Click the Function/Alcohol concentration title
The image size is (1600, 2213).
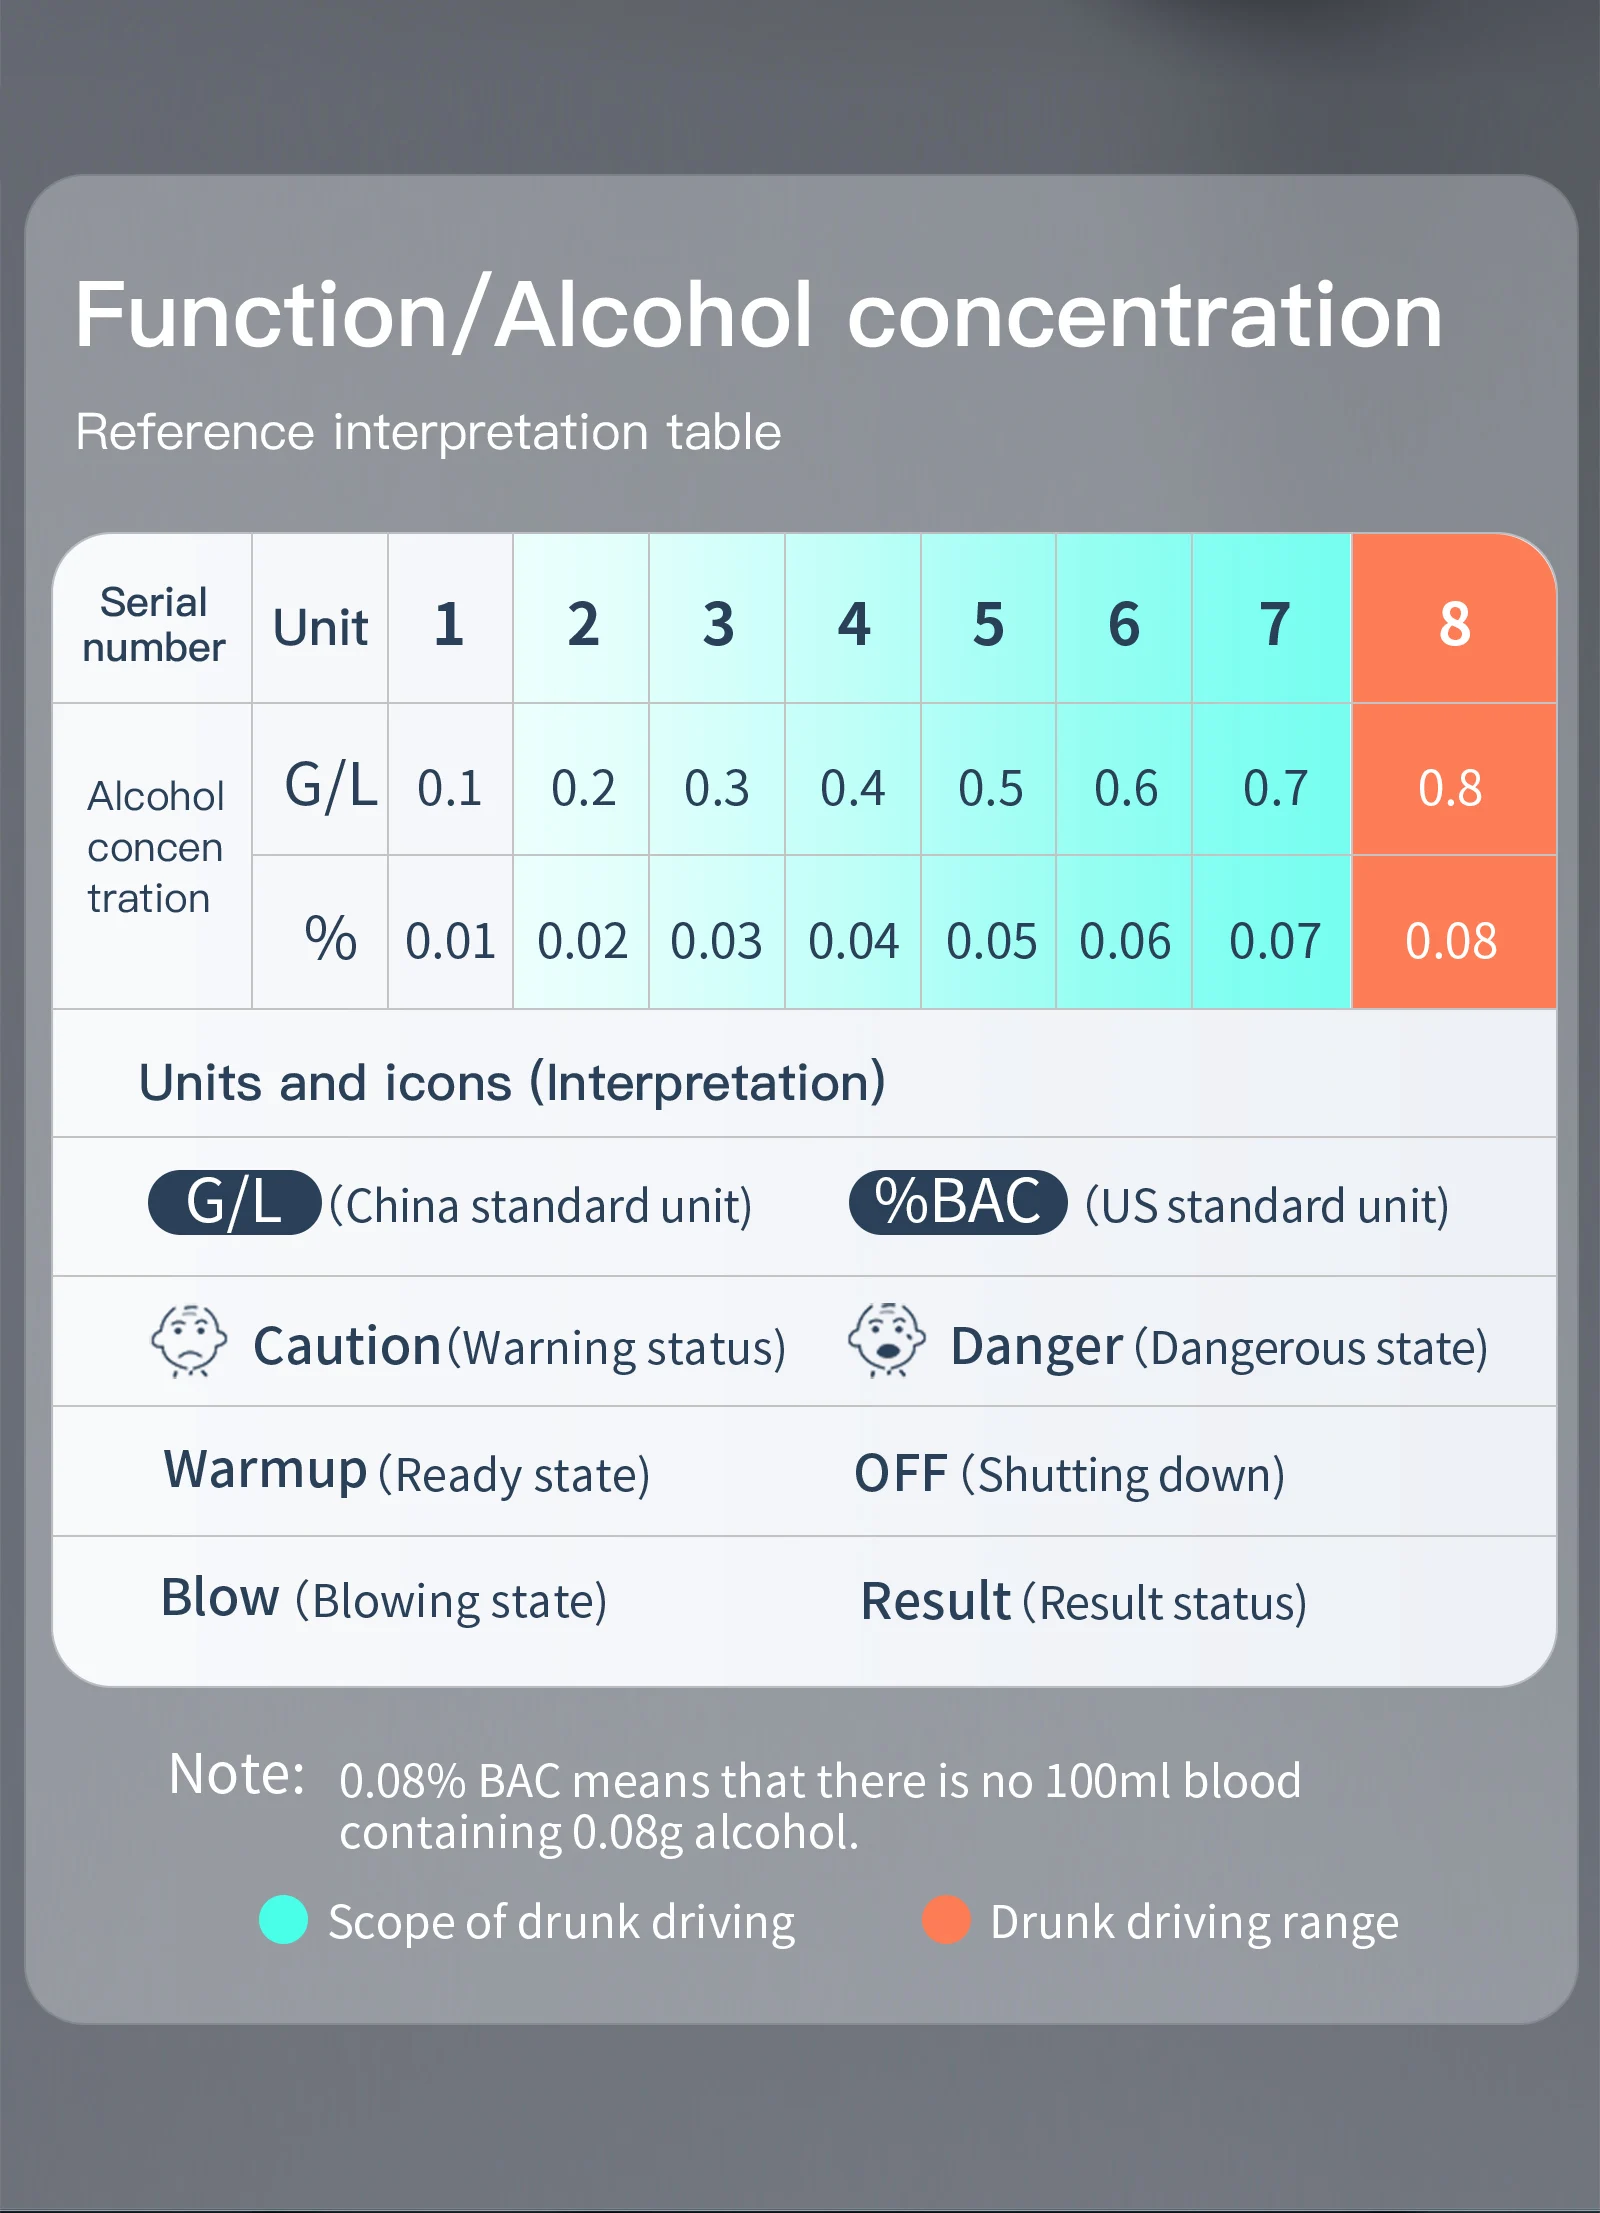click(759, 315)
